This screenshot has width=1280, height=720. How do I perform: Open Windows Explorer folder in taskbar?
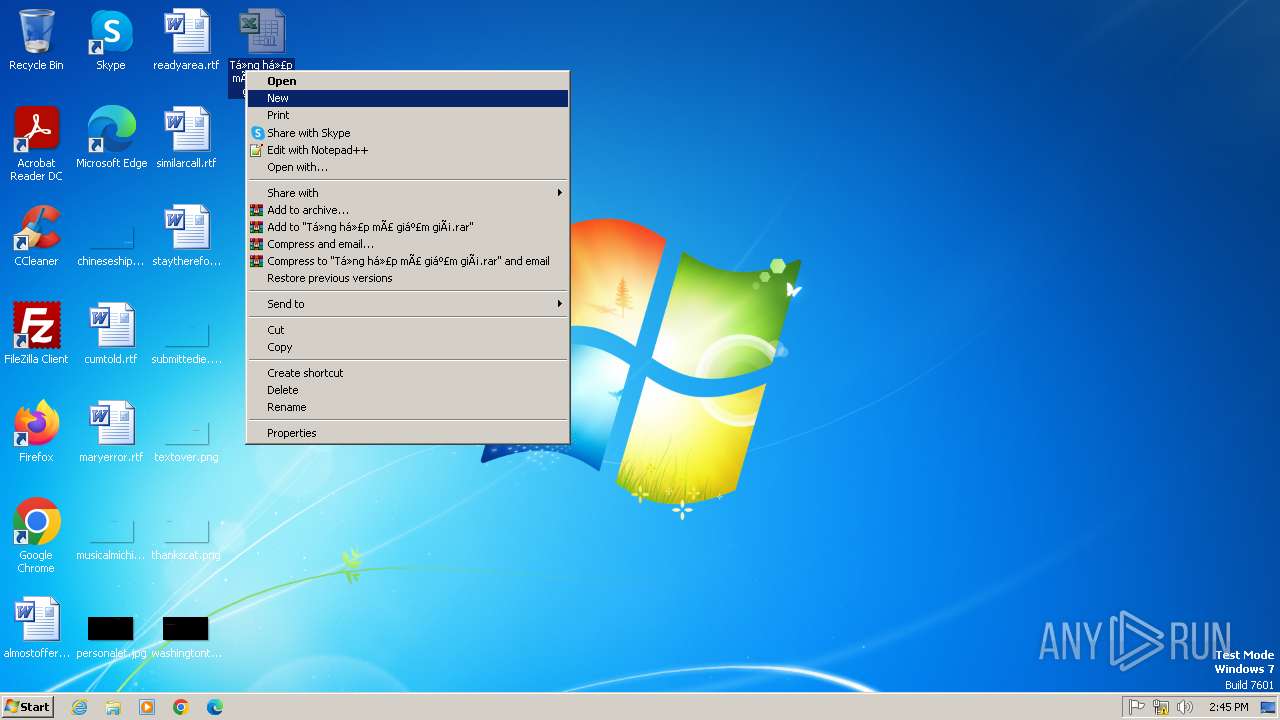click(113, 707)
